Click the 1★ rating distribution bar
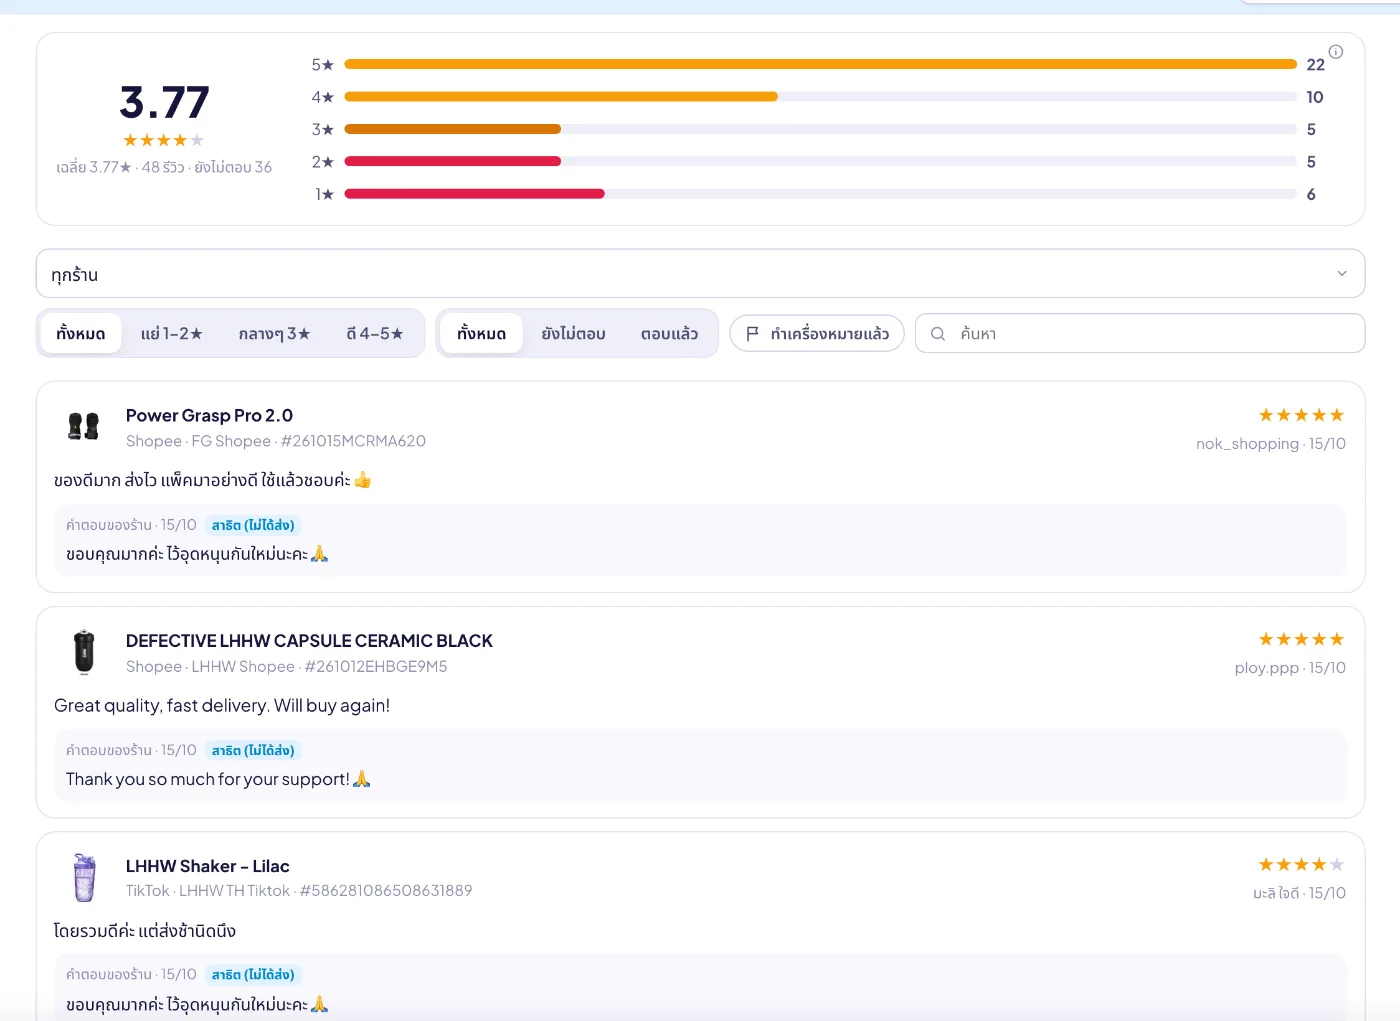This screenshot has height=1021, width=1400. (x=820, y=194)
